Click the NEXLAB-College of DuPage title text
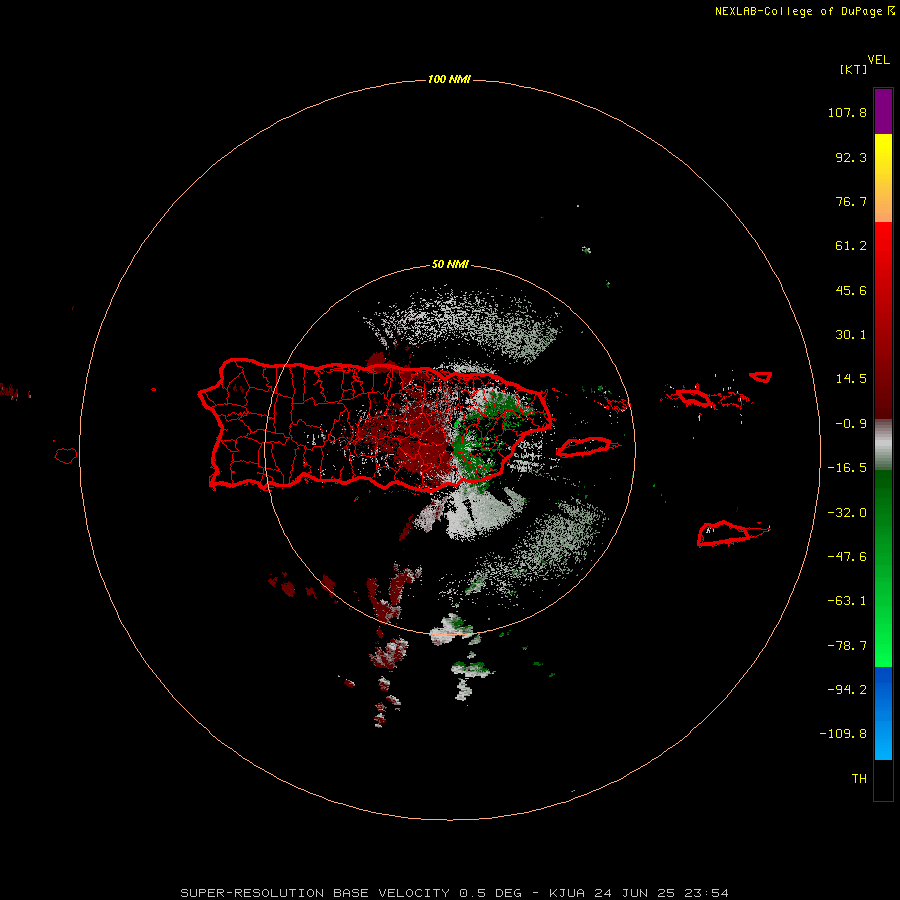Screen dimensions: 900x900 click(x=799, y=11)
